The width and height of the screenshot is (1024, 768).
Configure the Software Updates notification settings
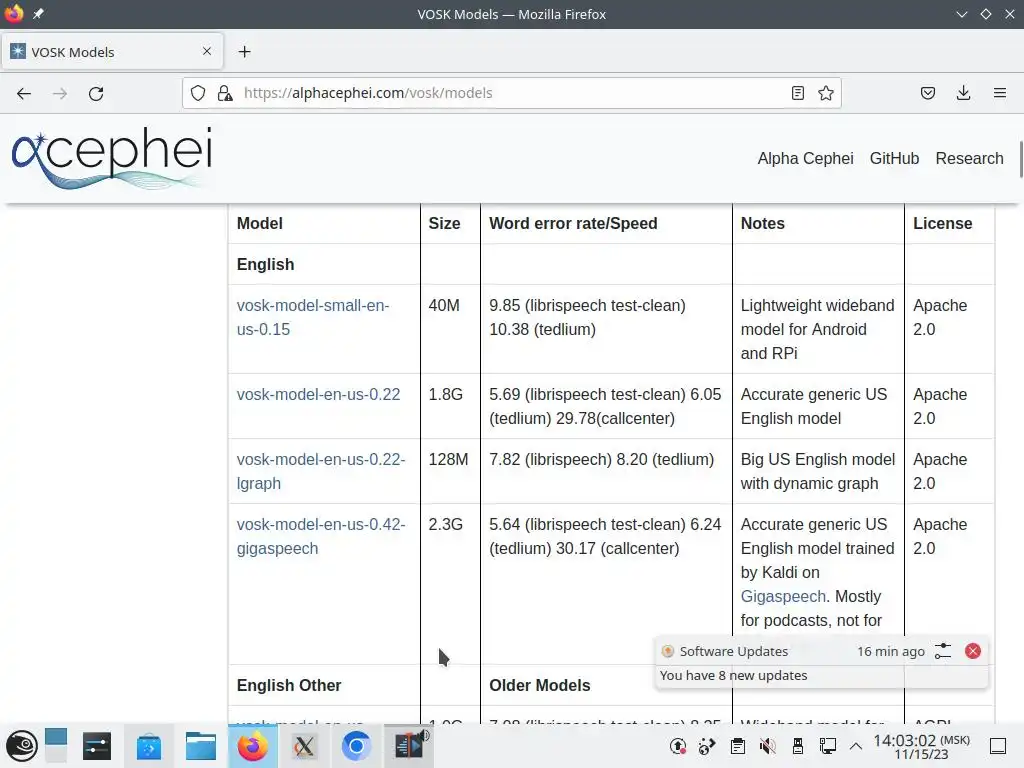coord(942,651)
